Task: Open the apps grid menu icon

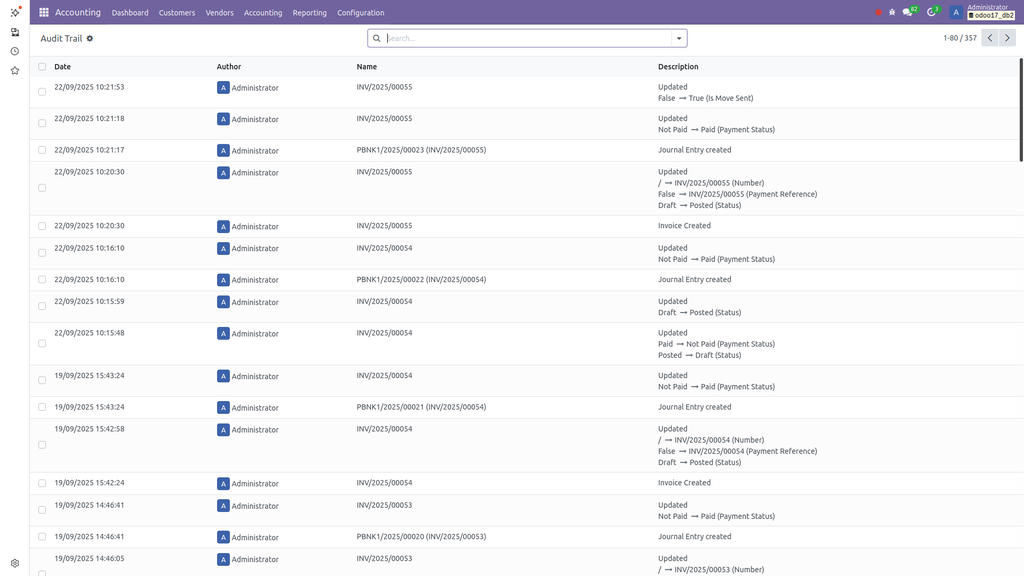Action: [x=44, y=13]
